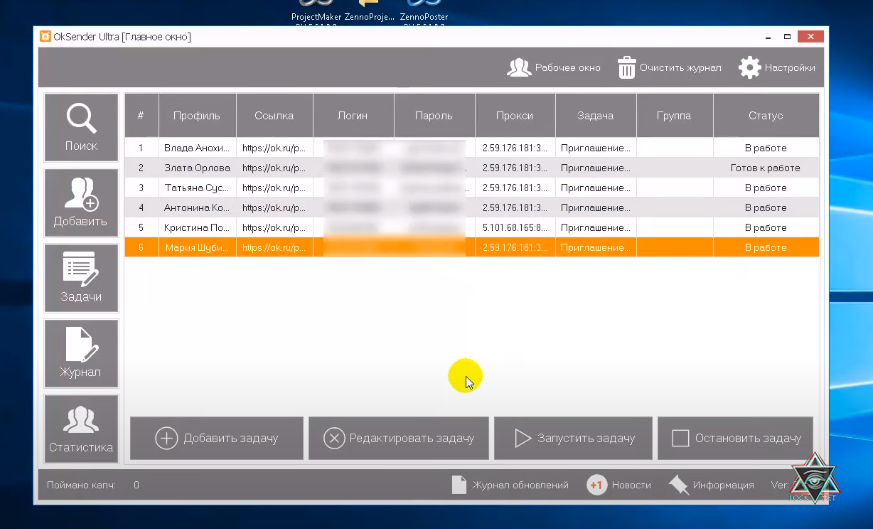Click the Прокси column header
873x529 pixels.
click(x=514, y=116)
